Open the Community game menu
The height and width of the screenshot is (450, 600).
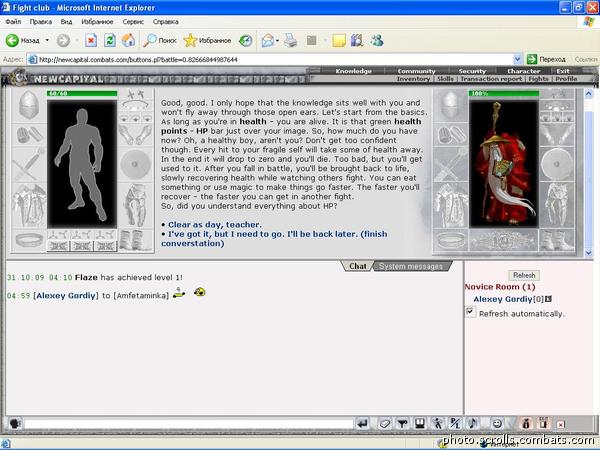point(416,71)
